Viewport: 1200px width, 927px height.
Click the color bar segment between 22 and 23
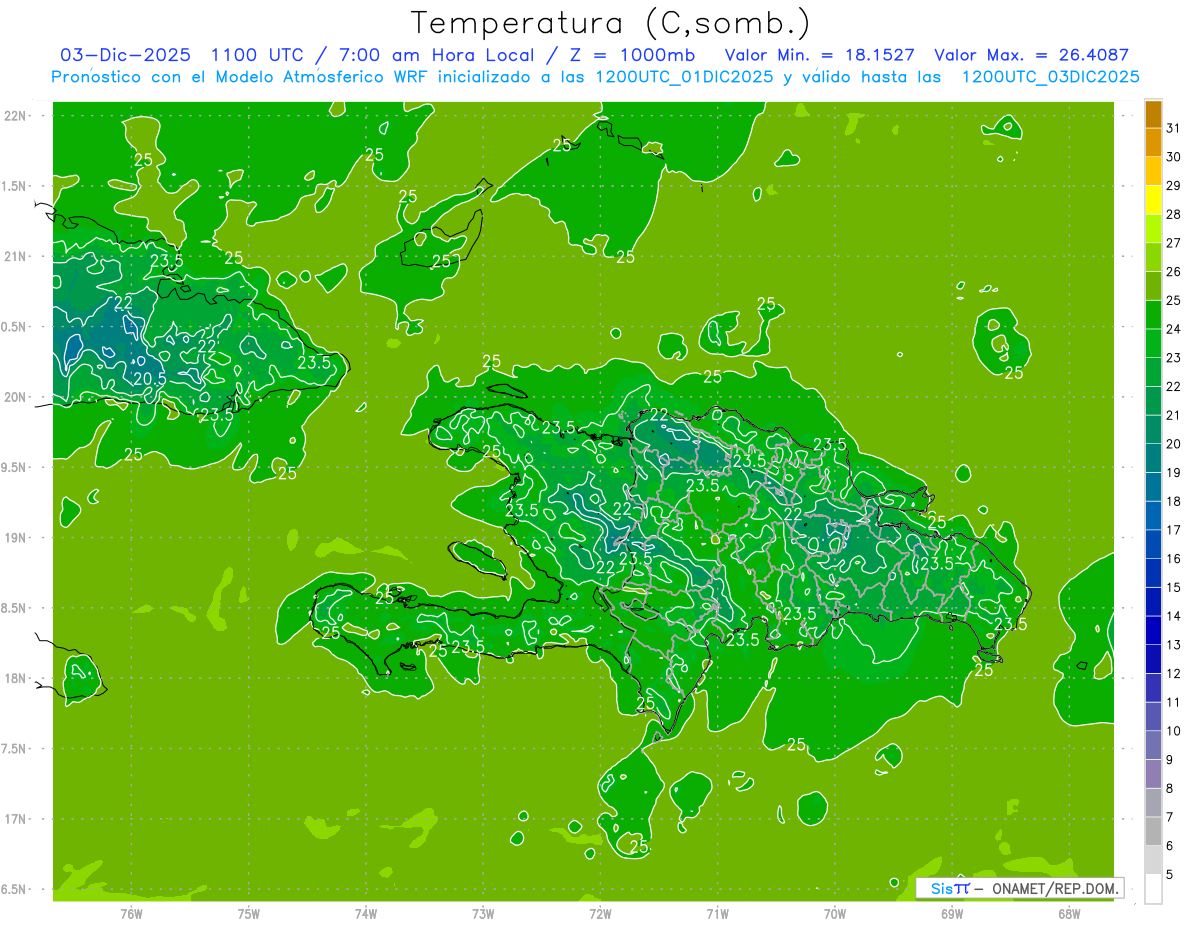click(x=1153, y=372)
